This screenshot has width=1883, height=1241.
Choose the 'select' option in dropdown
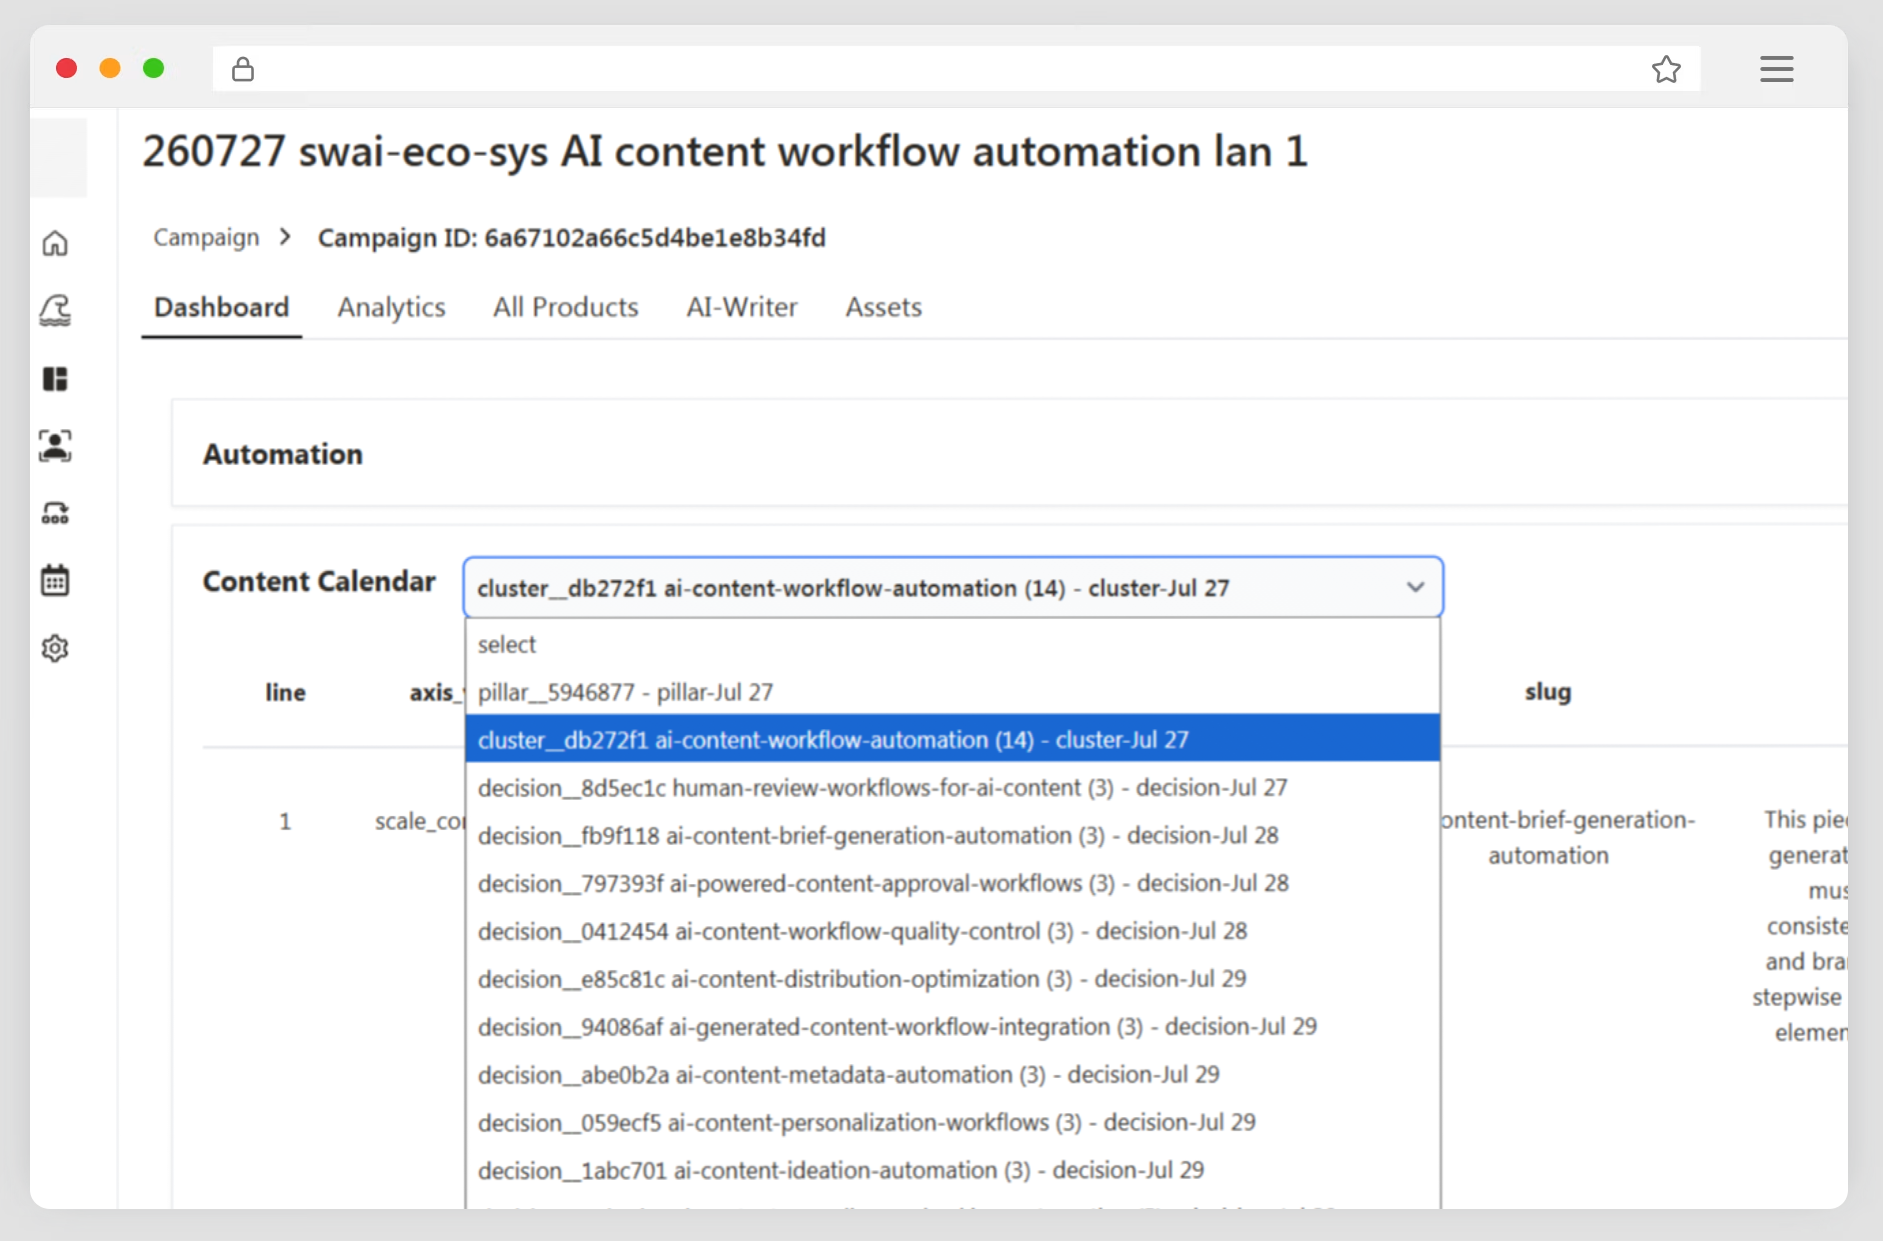click(x=953, y=644)
